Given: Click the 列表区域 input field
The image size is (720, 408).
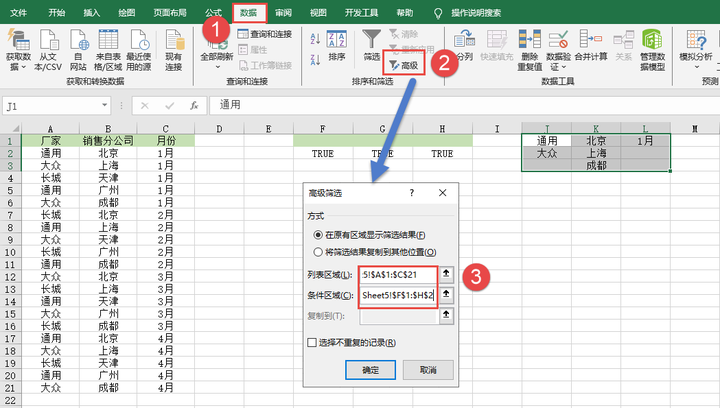Looking at the screenshot, I should click(x=398, y=274).
